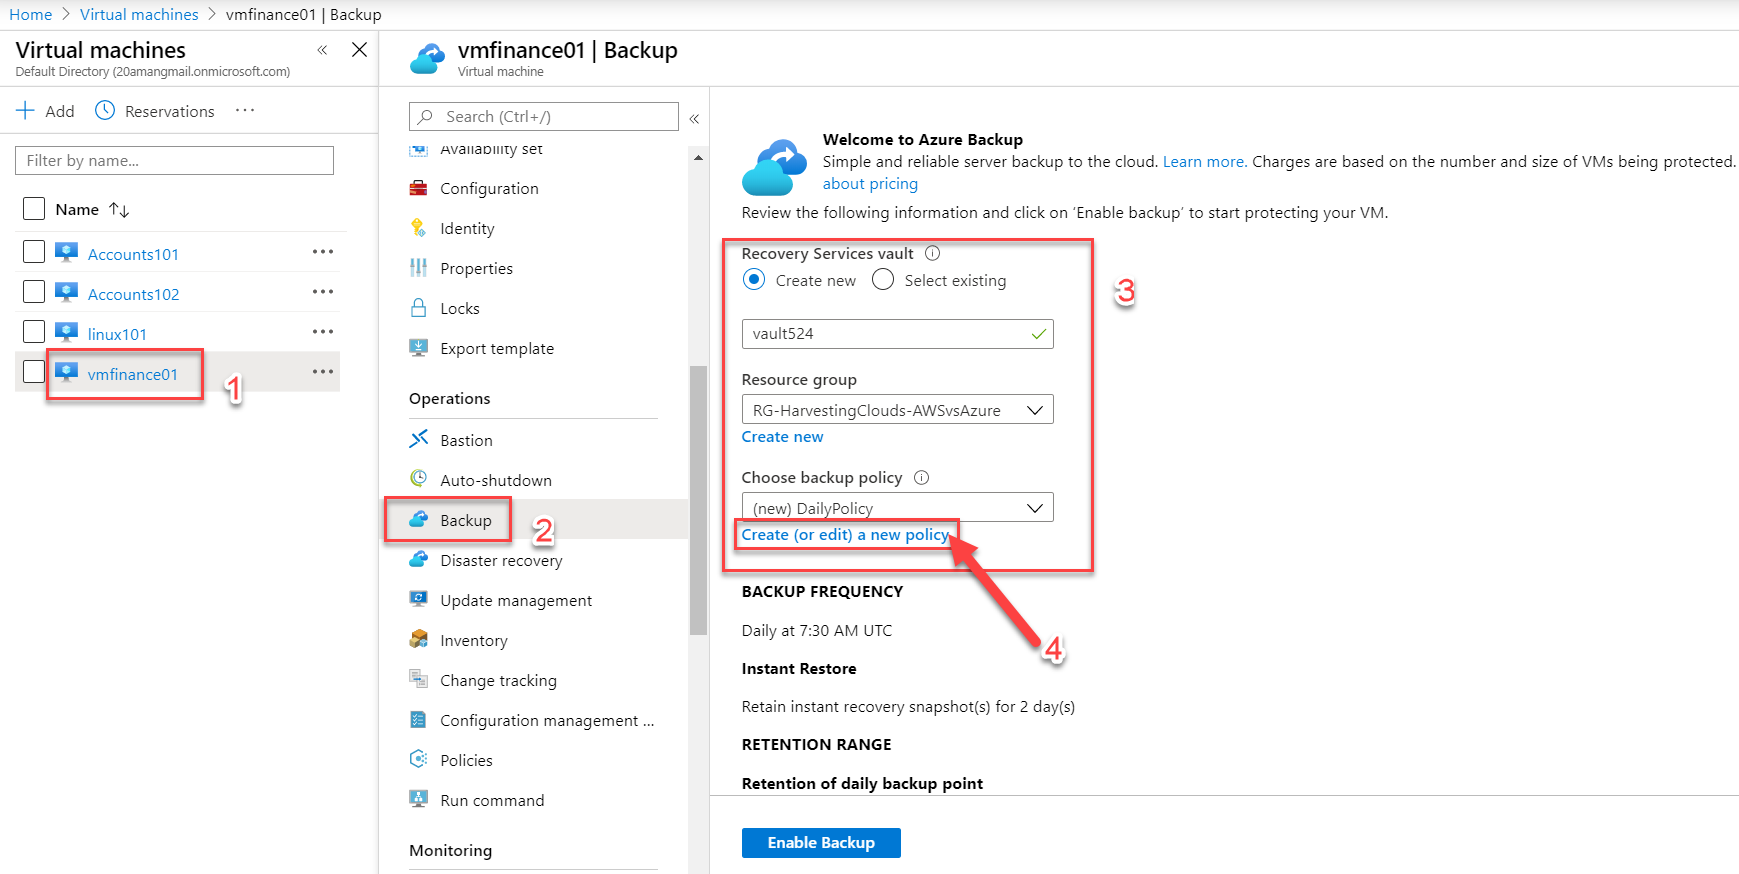Image resolution: width=1739 pixels, height=874 pixels.
Task: Go to Virtual machines in breadcrumb
Action: click(139, 14)
